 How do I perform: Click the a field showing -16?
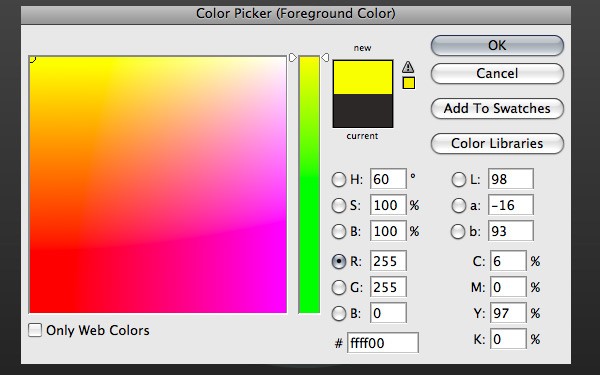pos(511,205)
